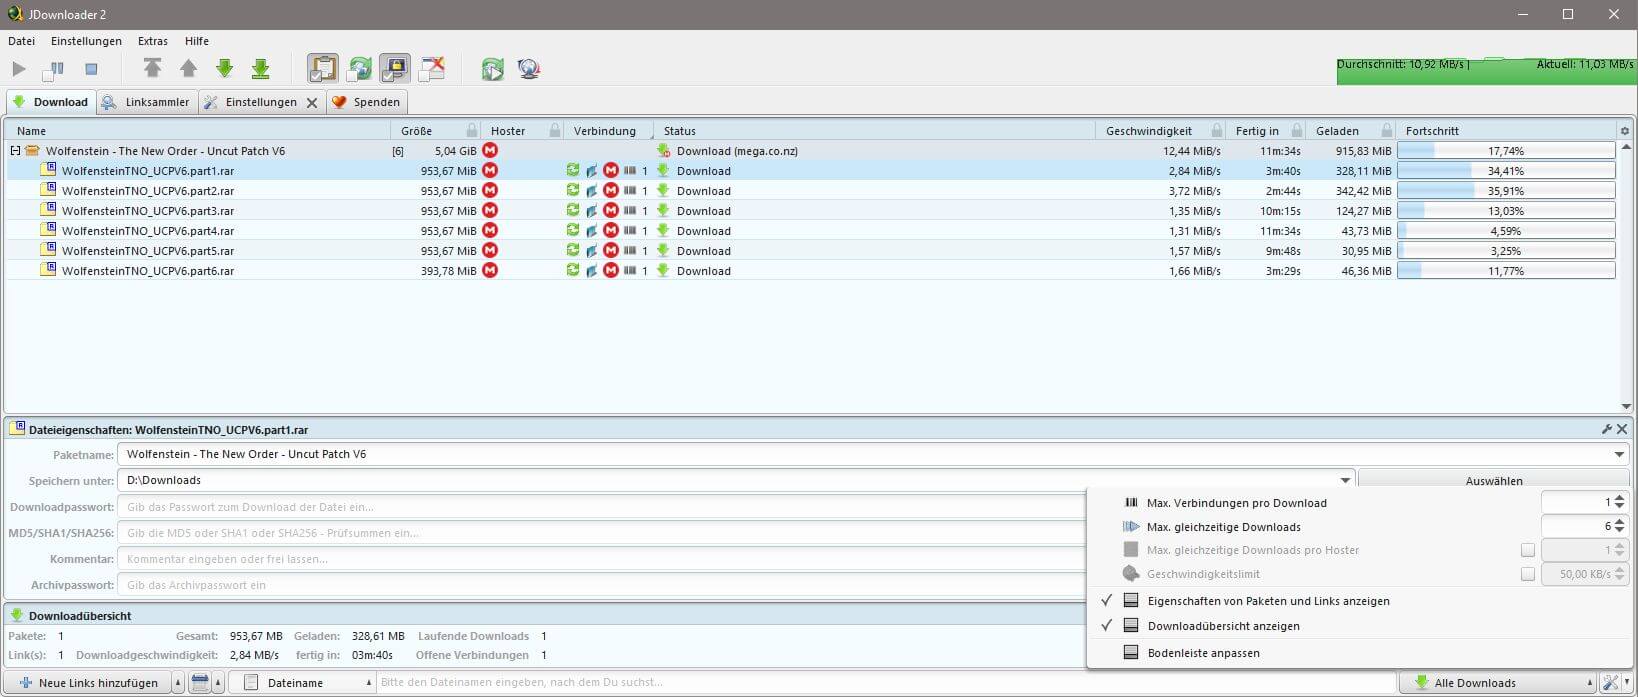
Task: Open the Einstellungen menu in the menu bar
Action: pos(86,41)
